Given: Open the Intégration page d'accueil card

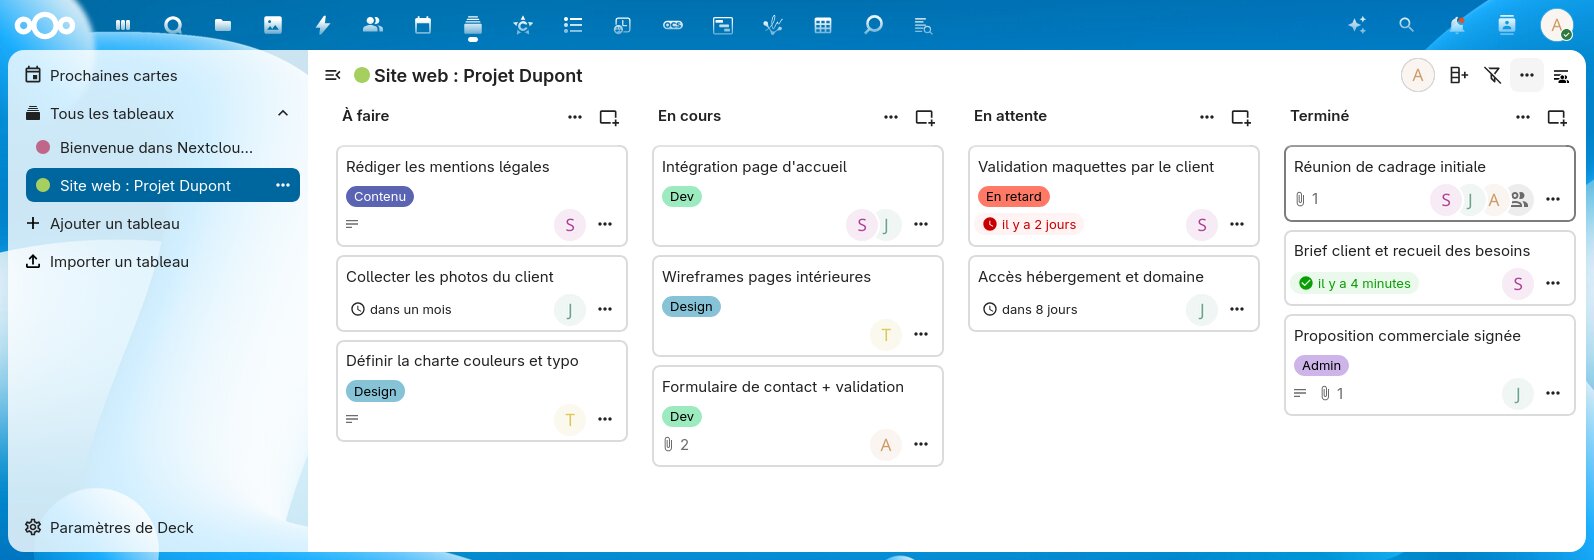Looking at the screenshot, I should 798,196.
